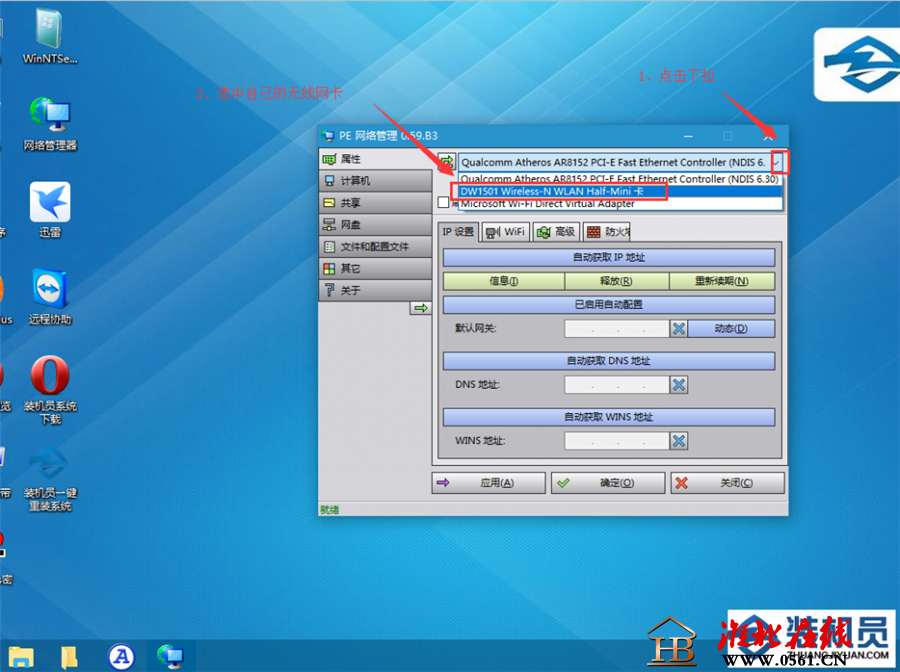Open the 其它 sidebar section
Image resolution: width=900 pixels, height=672 pixels.
point(375,268)
